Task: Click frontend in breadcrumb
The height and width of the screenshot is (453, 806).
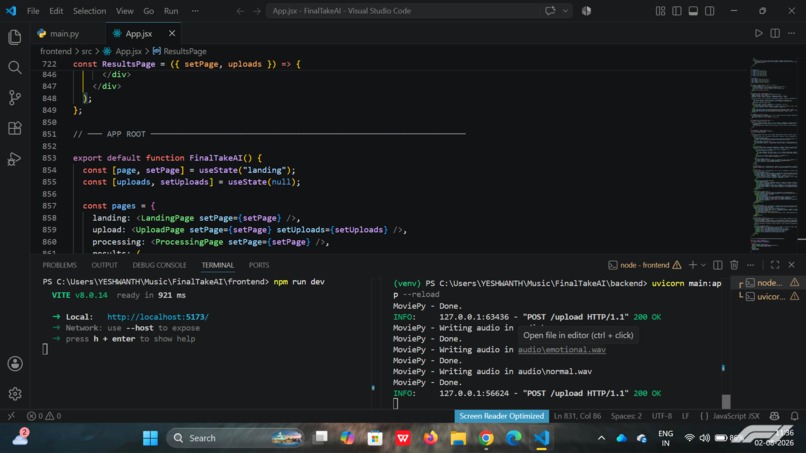Action: [56, 51]
